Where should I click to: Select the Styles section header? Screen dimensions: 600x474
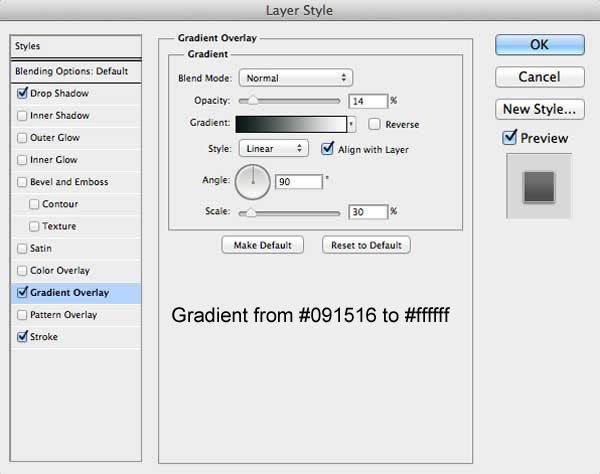click(x=76, y=46)
